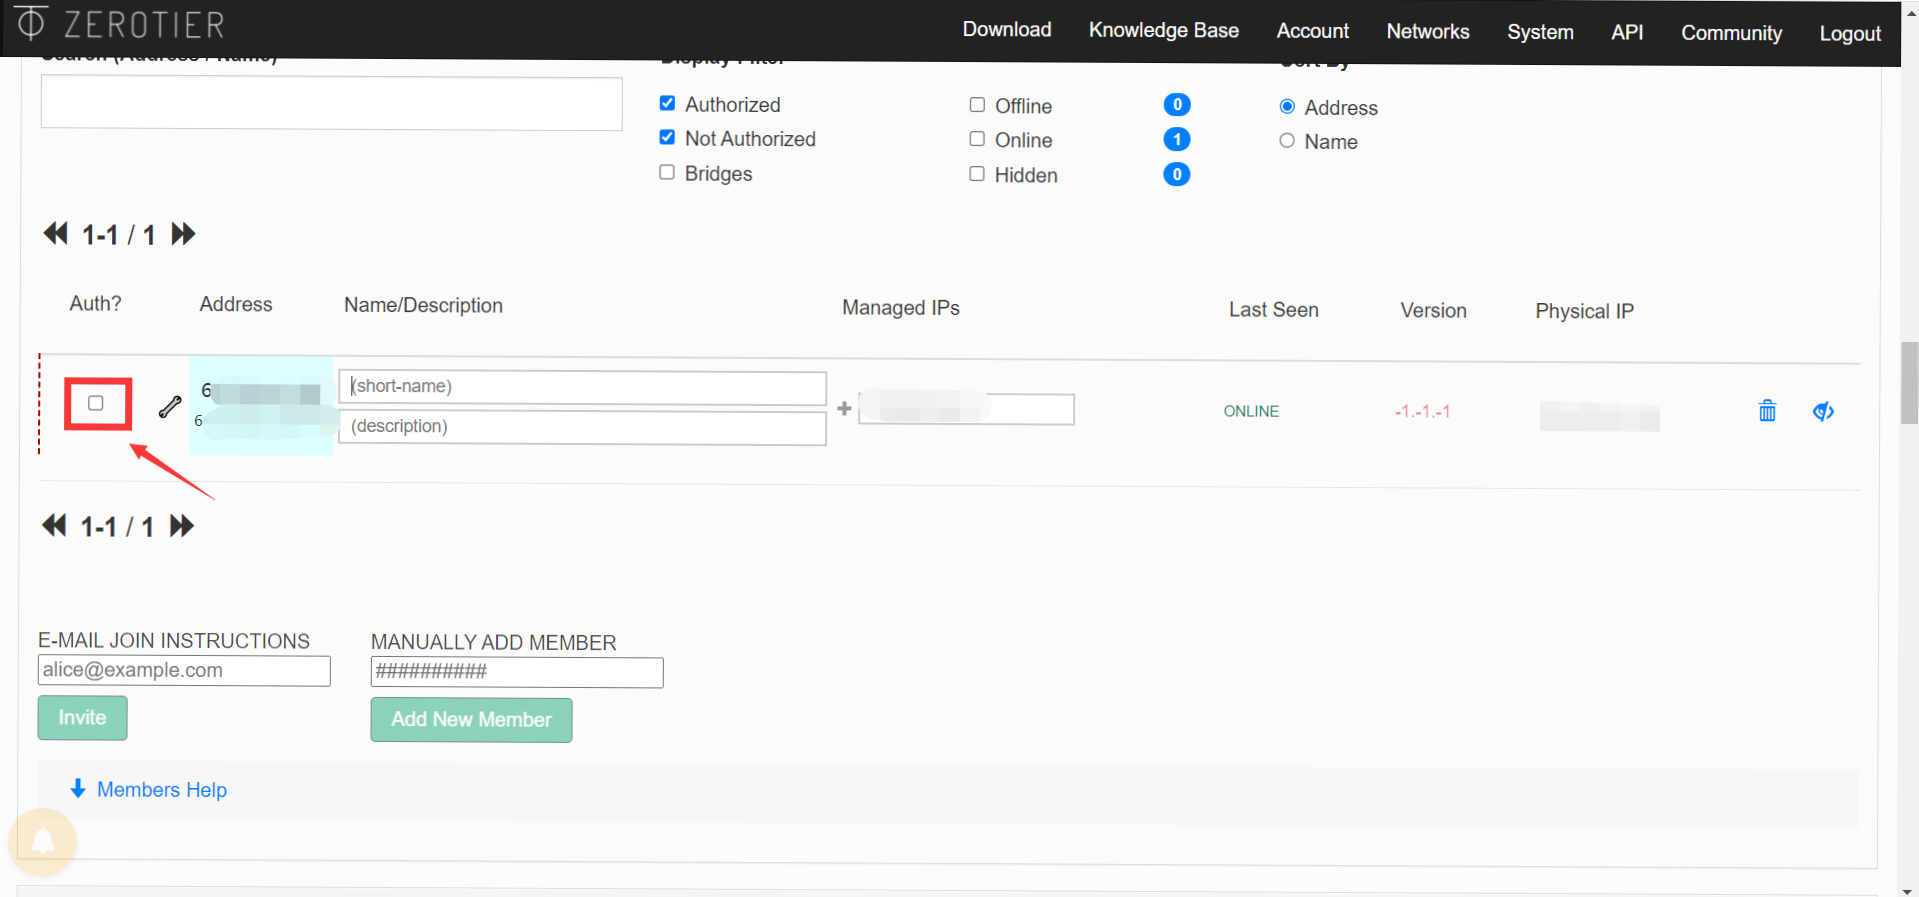Go to next page in bottom pager
This screenshot has height=897, width=1919.
181,526
